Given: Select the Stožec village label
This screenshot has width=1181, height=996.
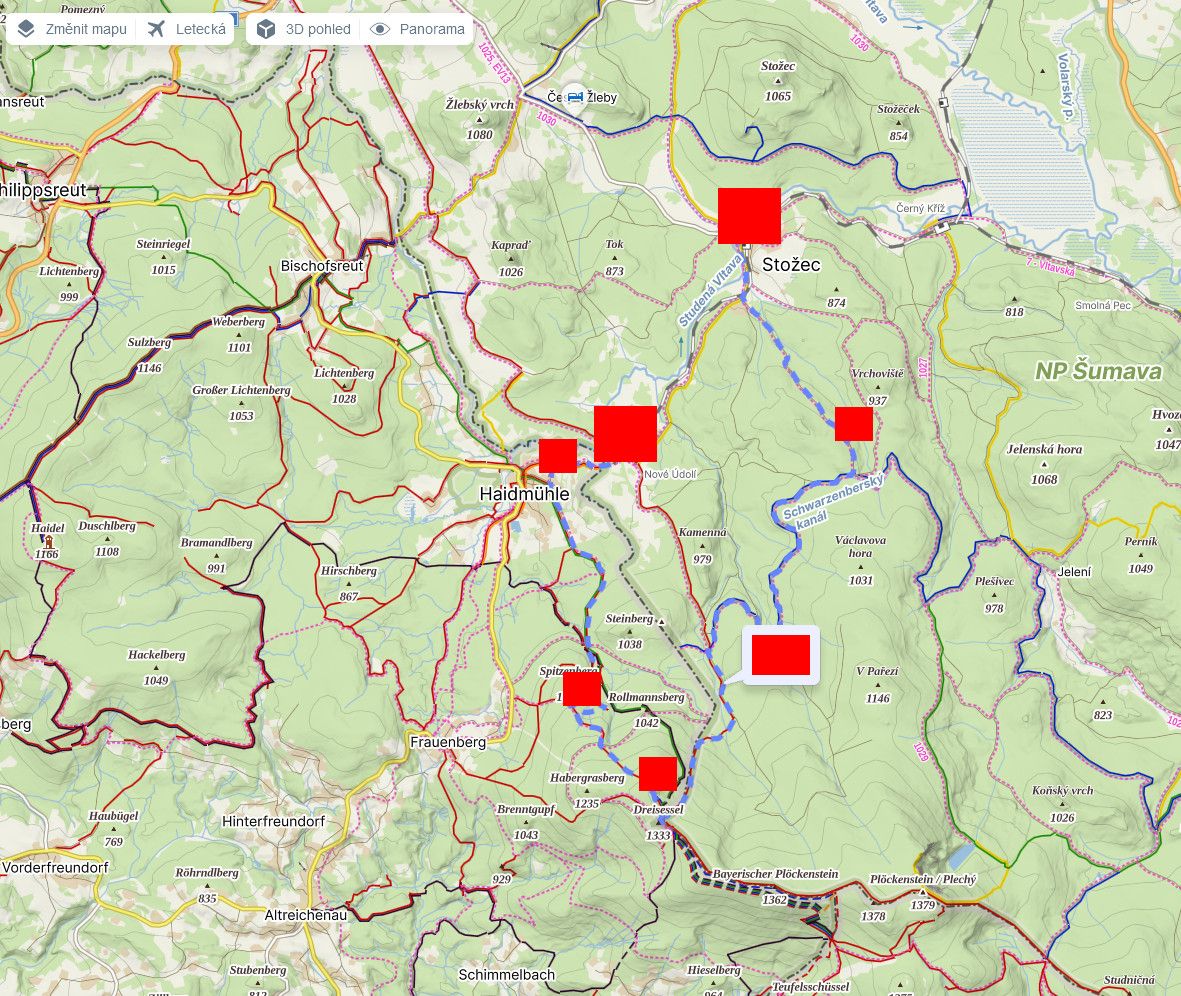Looking at the screenshot, I should click(791, 264).
